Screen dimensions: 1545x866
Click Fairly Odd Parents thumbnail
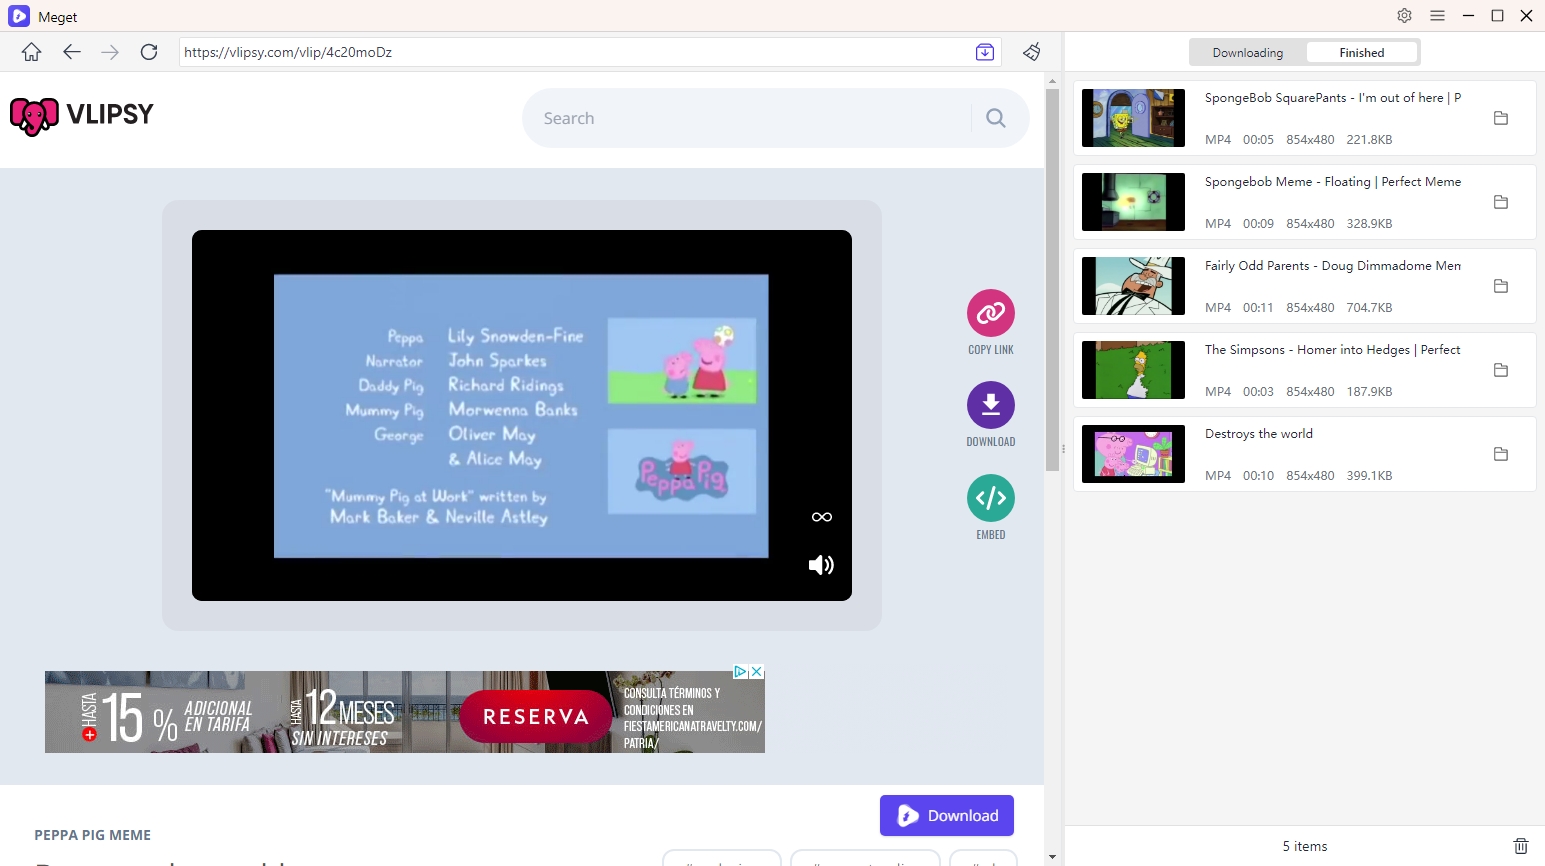tap(1133, 286)
